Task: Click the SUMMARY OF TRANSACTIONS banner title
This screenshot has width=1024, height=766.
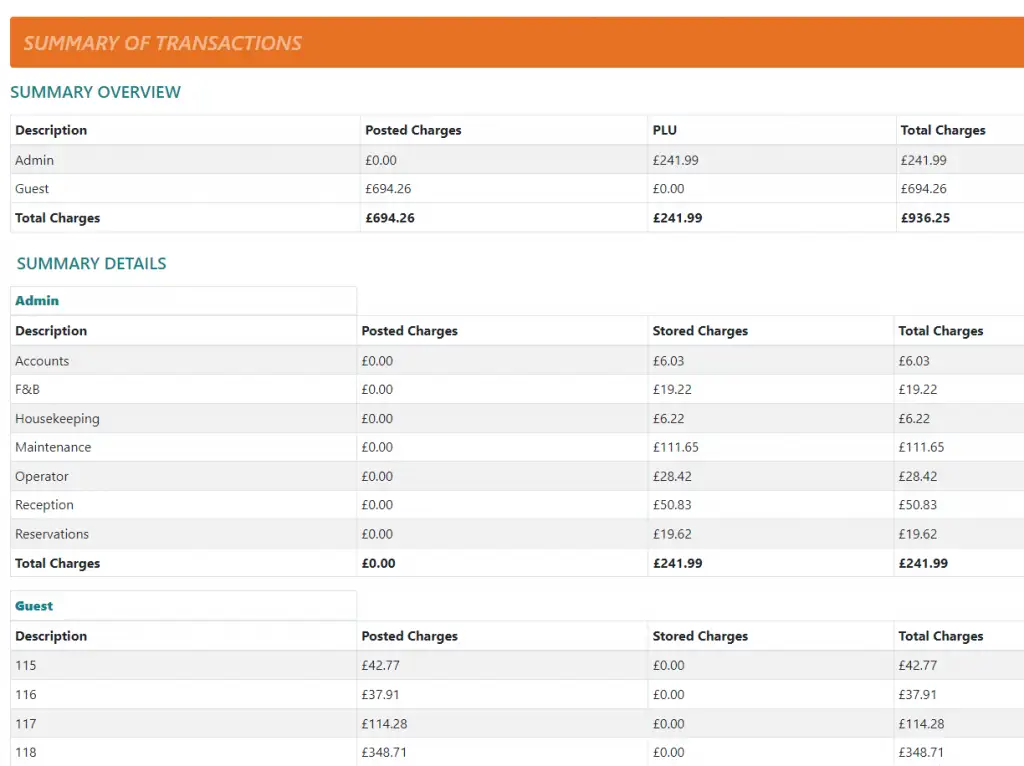Action: (163, 43)
